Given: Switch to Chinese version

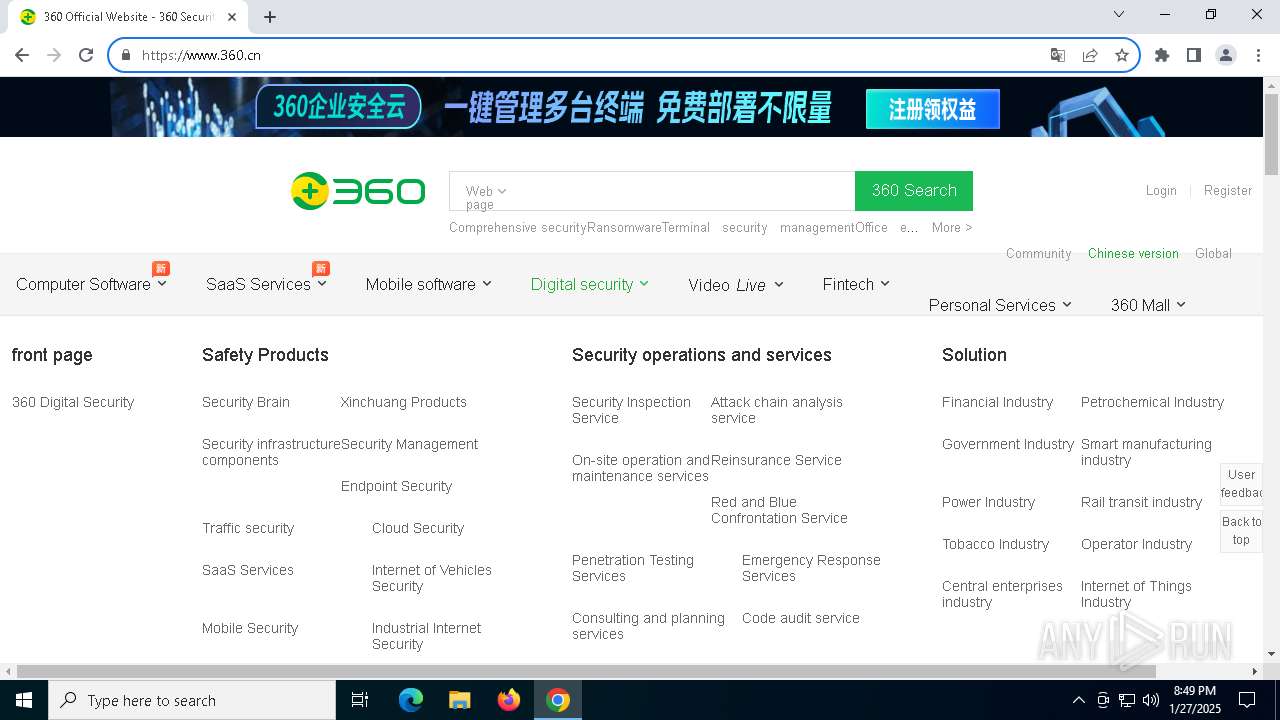Looking at the screenshot, I should (1133, 253).
